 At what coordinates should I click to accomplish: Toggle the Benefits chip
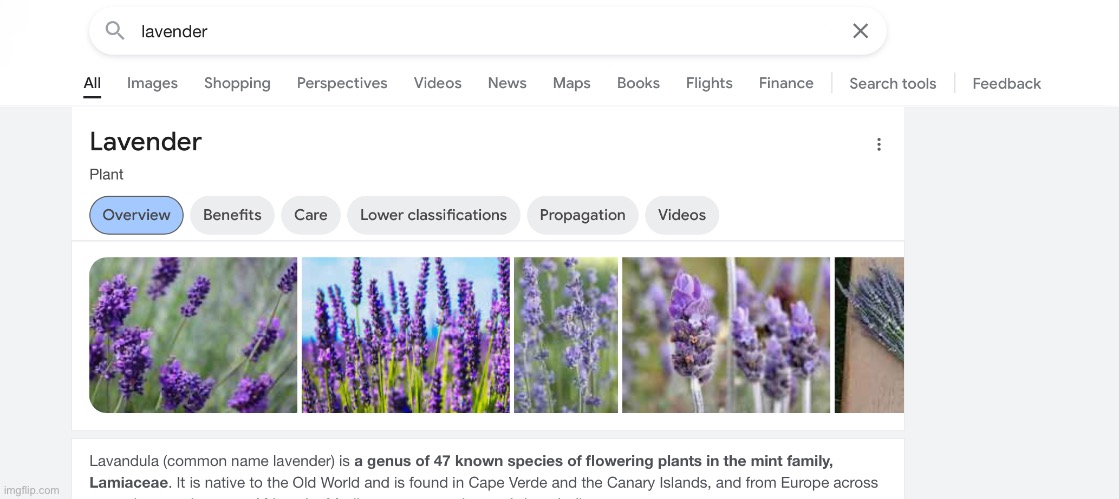pyautogui.click(x=232, y=215)
